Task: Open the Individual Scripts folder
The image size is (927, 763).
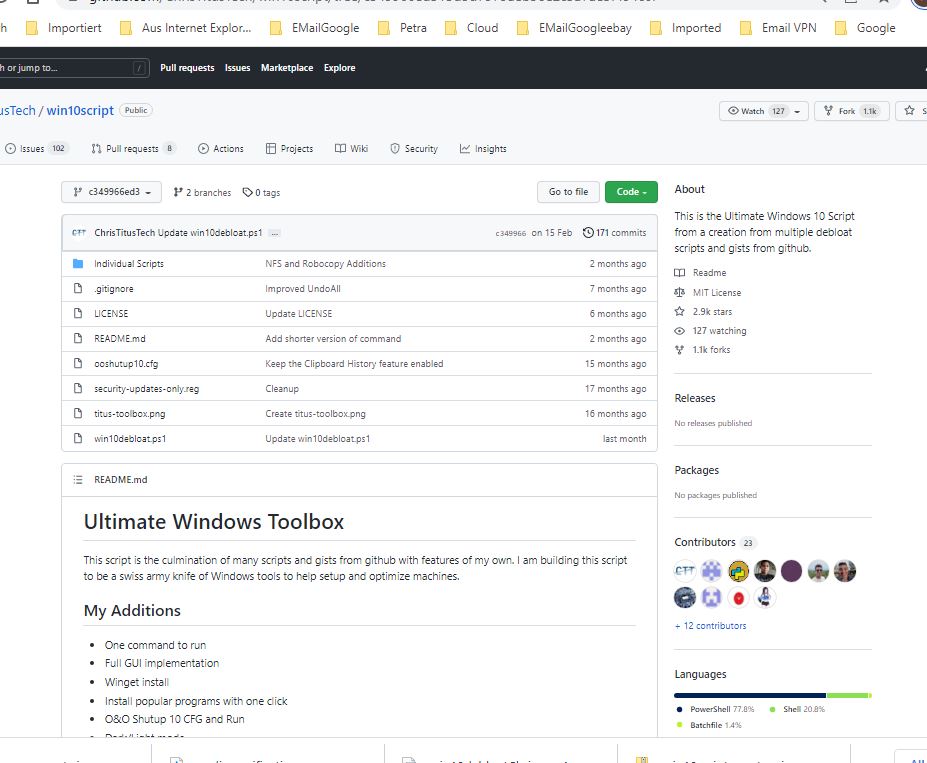Action: pos(129,264)
